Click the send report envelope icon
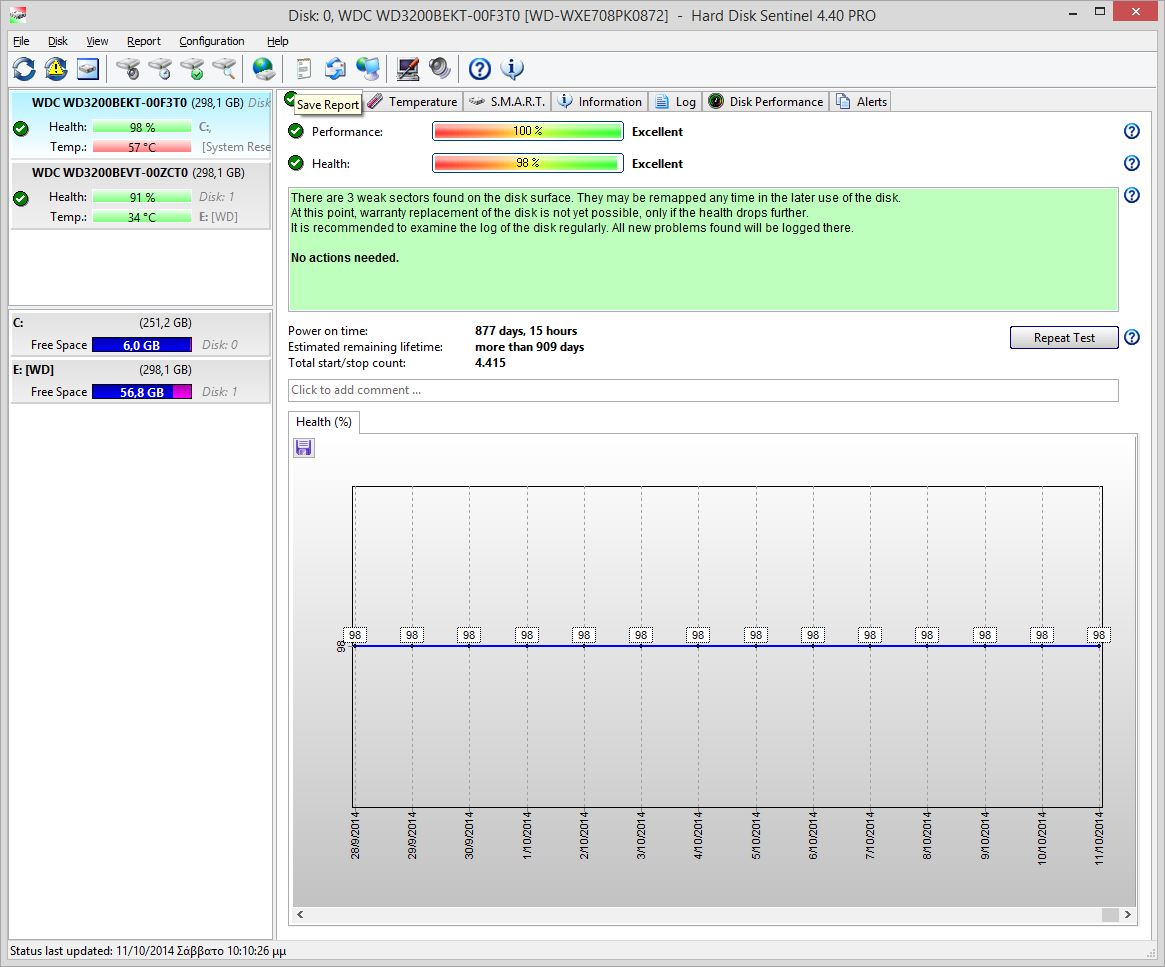The width and height of the screenshot is (1165, 967). [x=335, y=69]
